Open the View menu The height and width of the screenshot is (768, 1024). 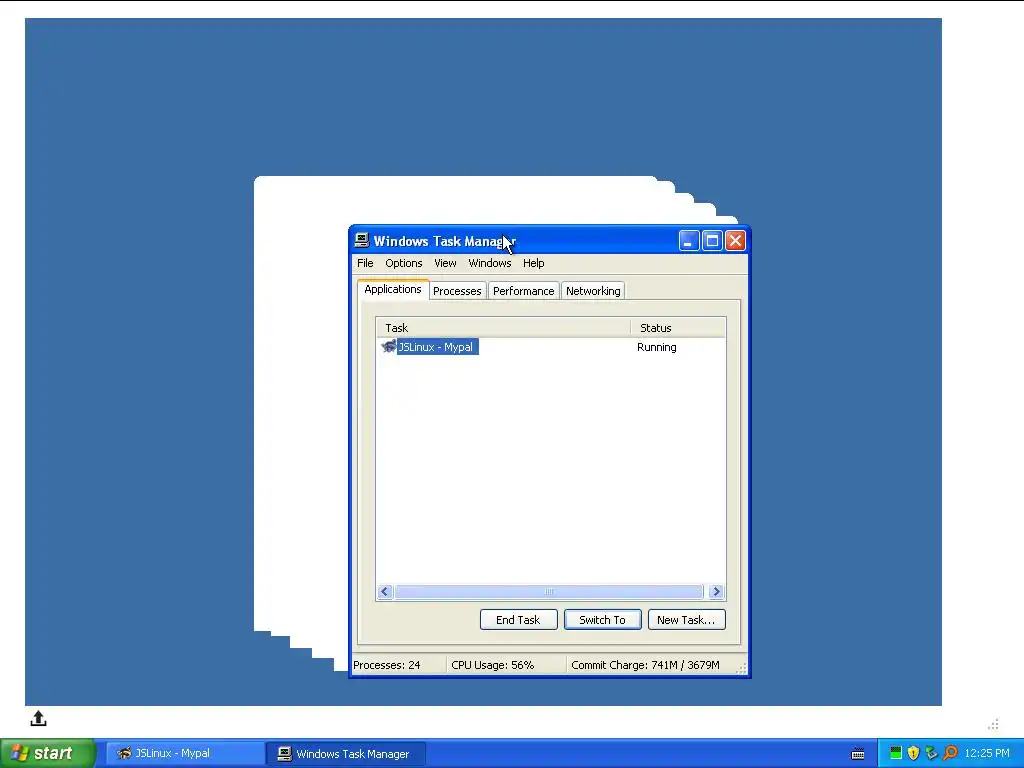pyautogui.click(x=445, y=263)
